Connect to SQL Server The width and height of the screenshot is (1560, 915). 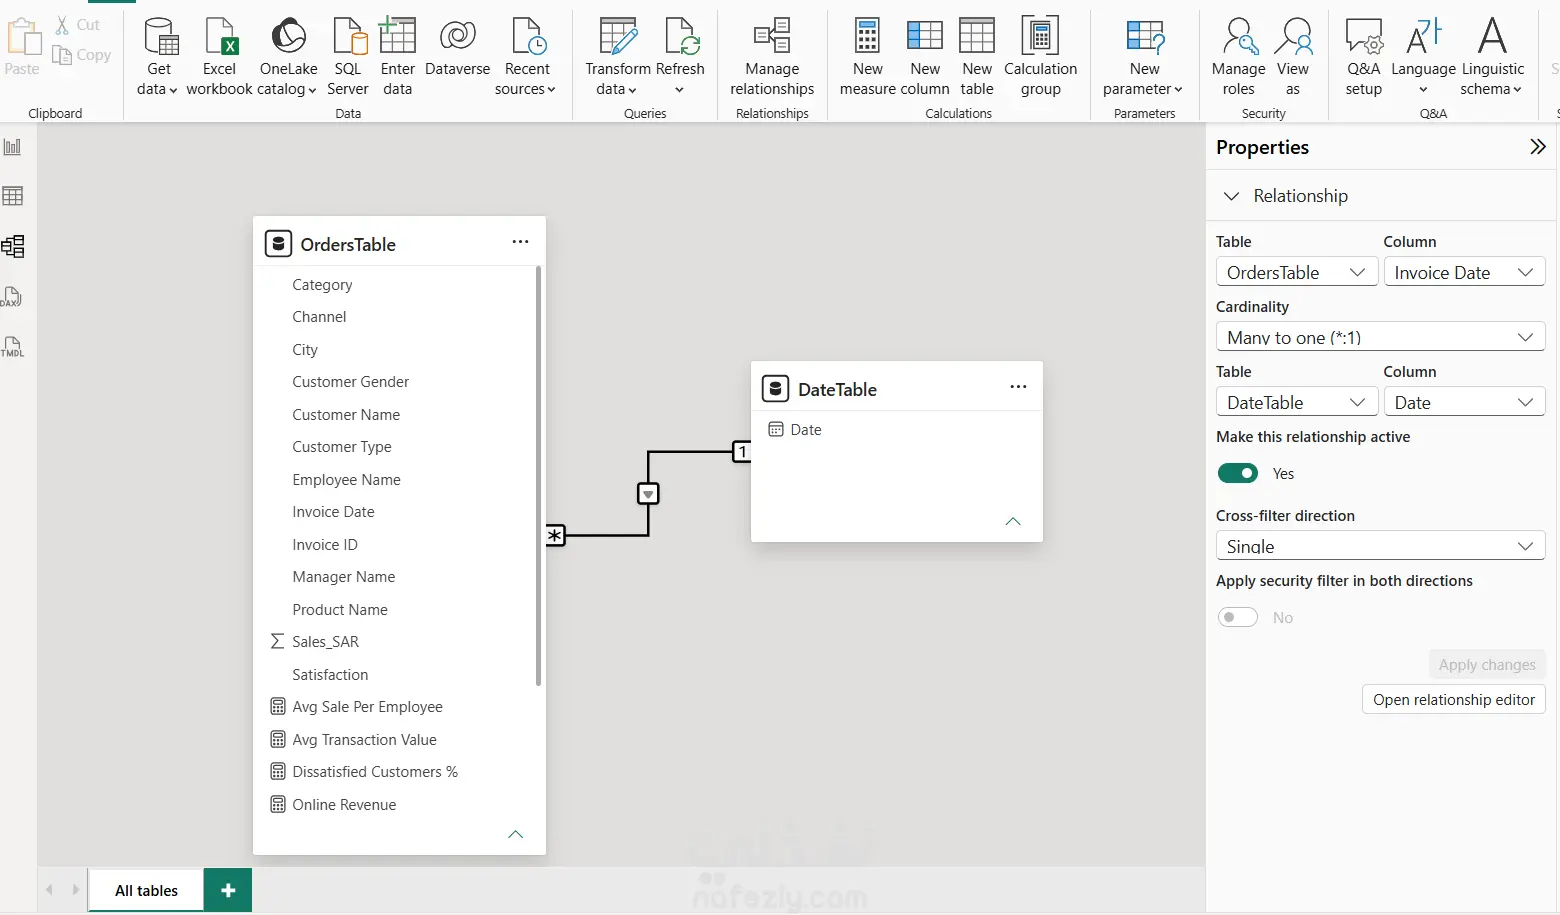pos(348,57)
